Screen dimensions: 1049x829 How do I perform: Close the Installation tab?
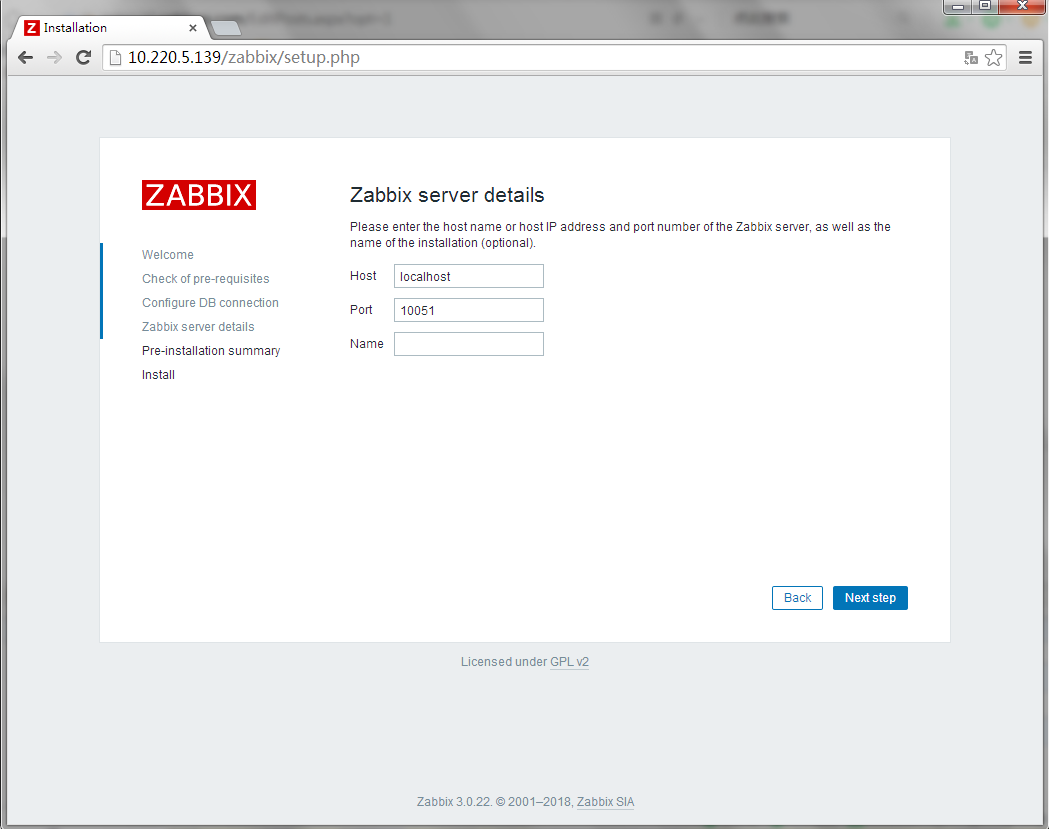tap(193, 28)
